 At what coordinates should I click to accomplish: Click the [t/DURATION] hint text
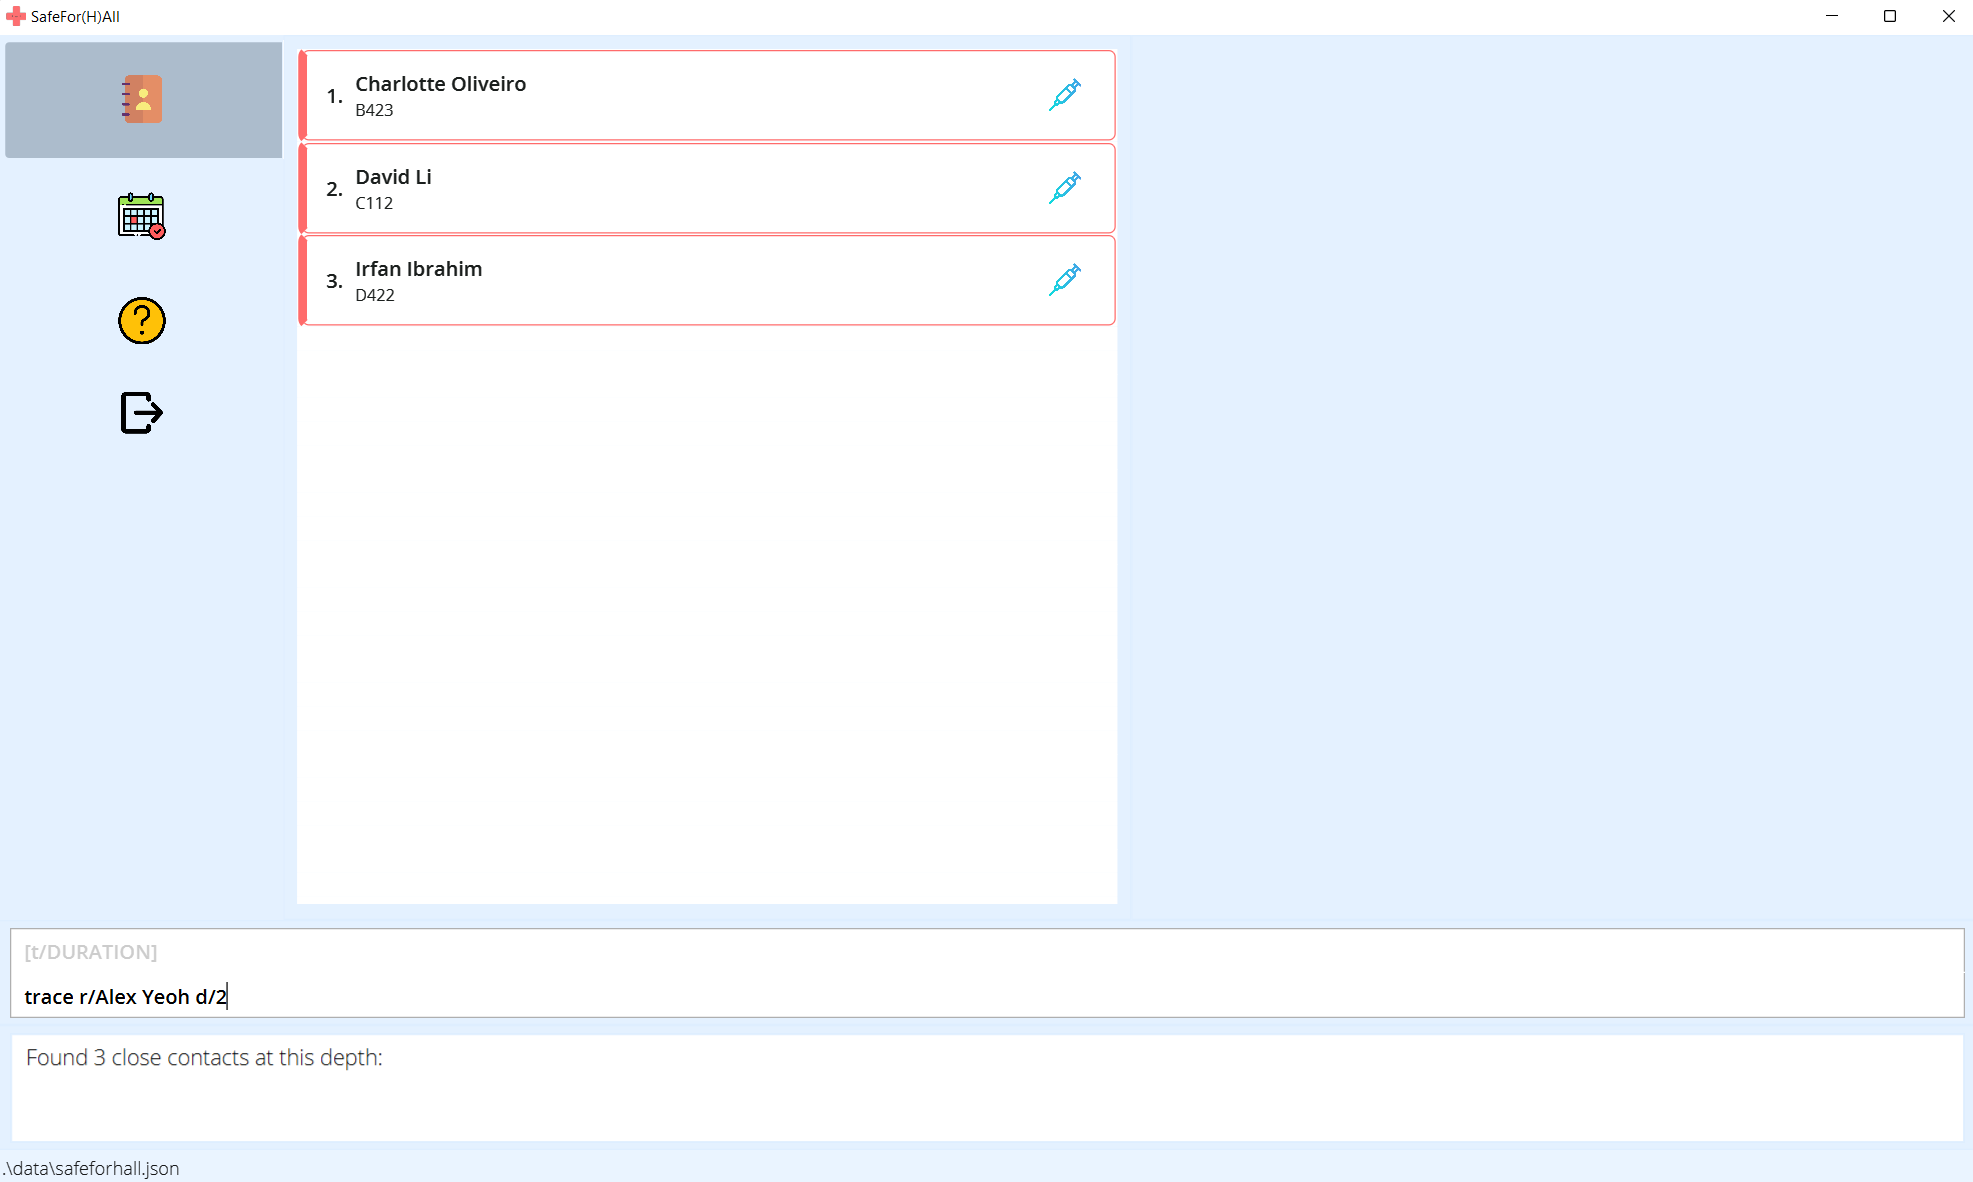tap(91, 952)
